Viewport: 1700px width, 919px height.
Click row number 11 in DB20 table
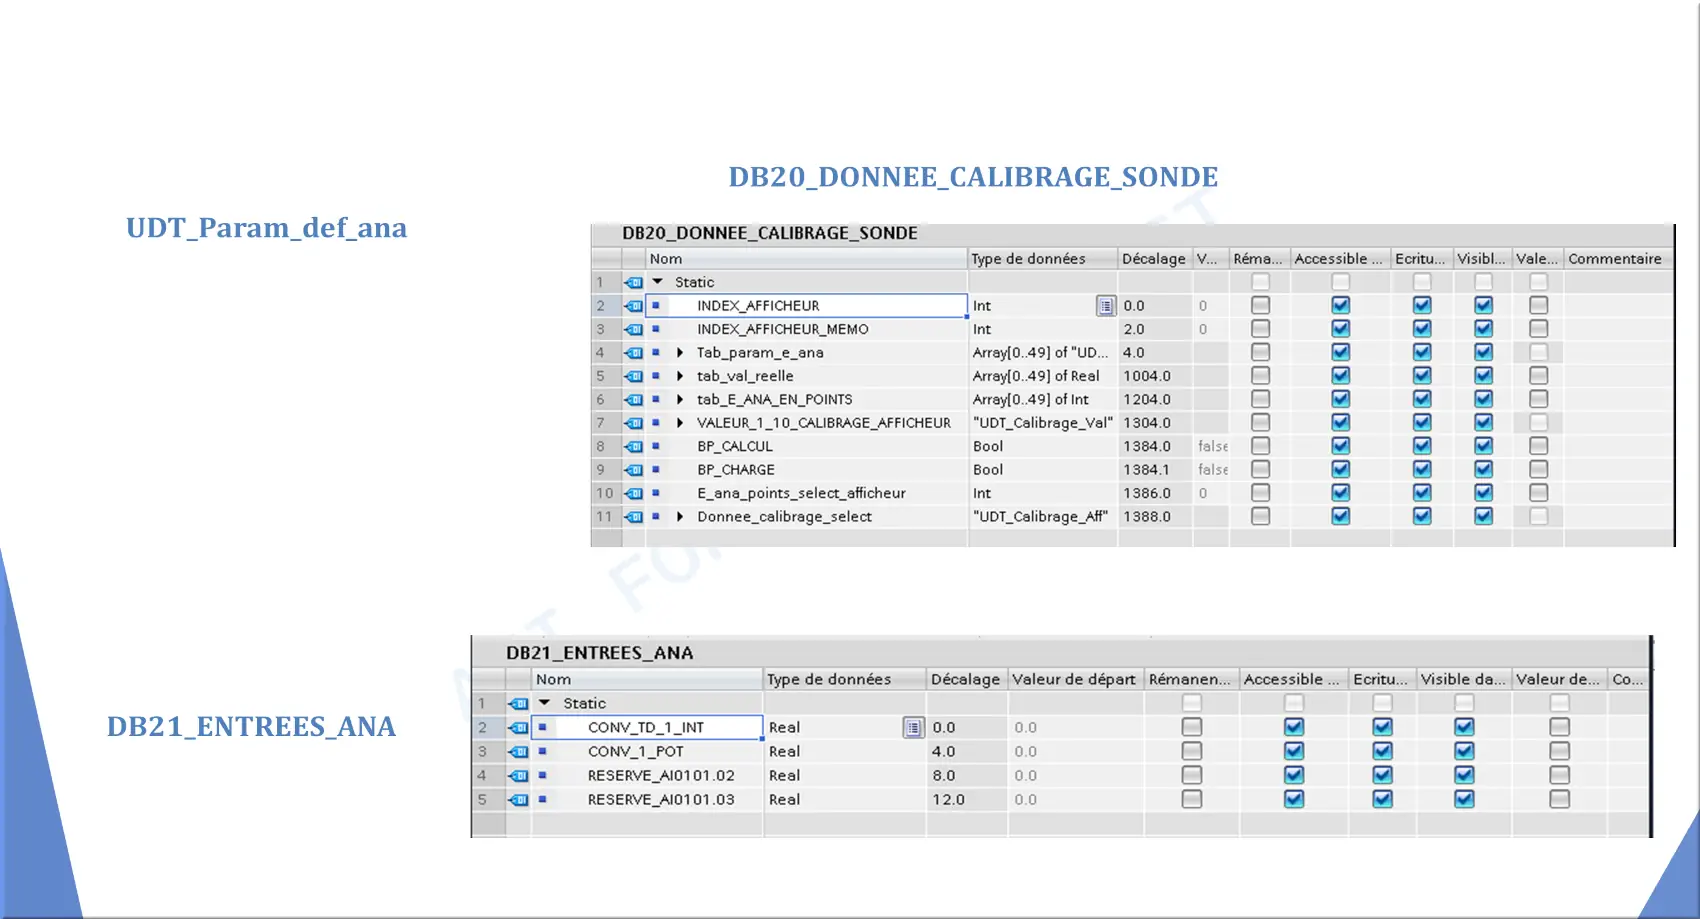click(604, 517)
